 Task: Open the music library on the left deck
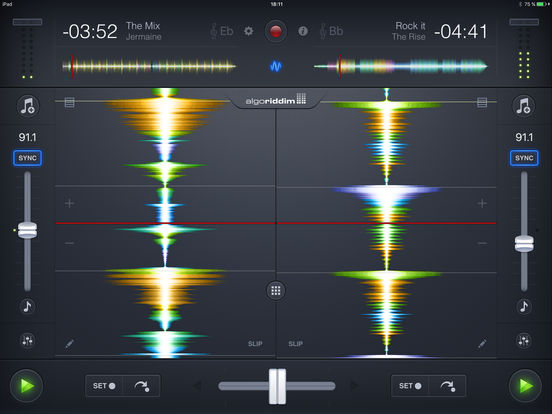pos(28,106)
